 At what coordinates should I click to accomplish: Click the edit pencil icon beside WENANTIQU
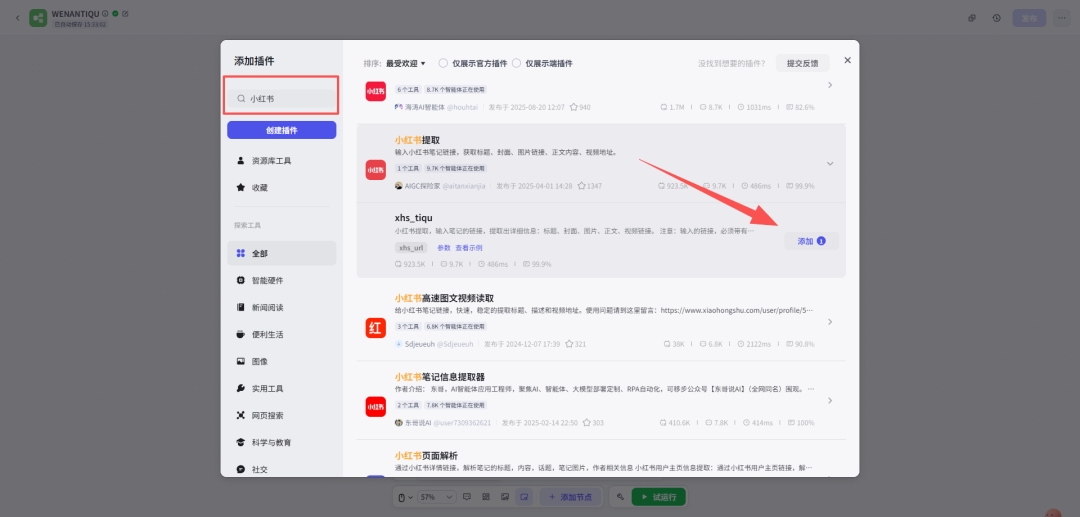pos(125,13)
